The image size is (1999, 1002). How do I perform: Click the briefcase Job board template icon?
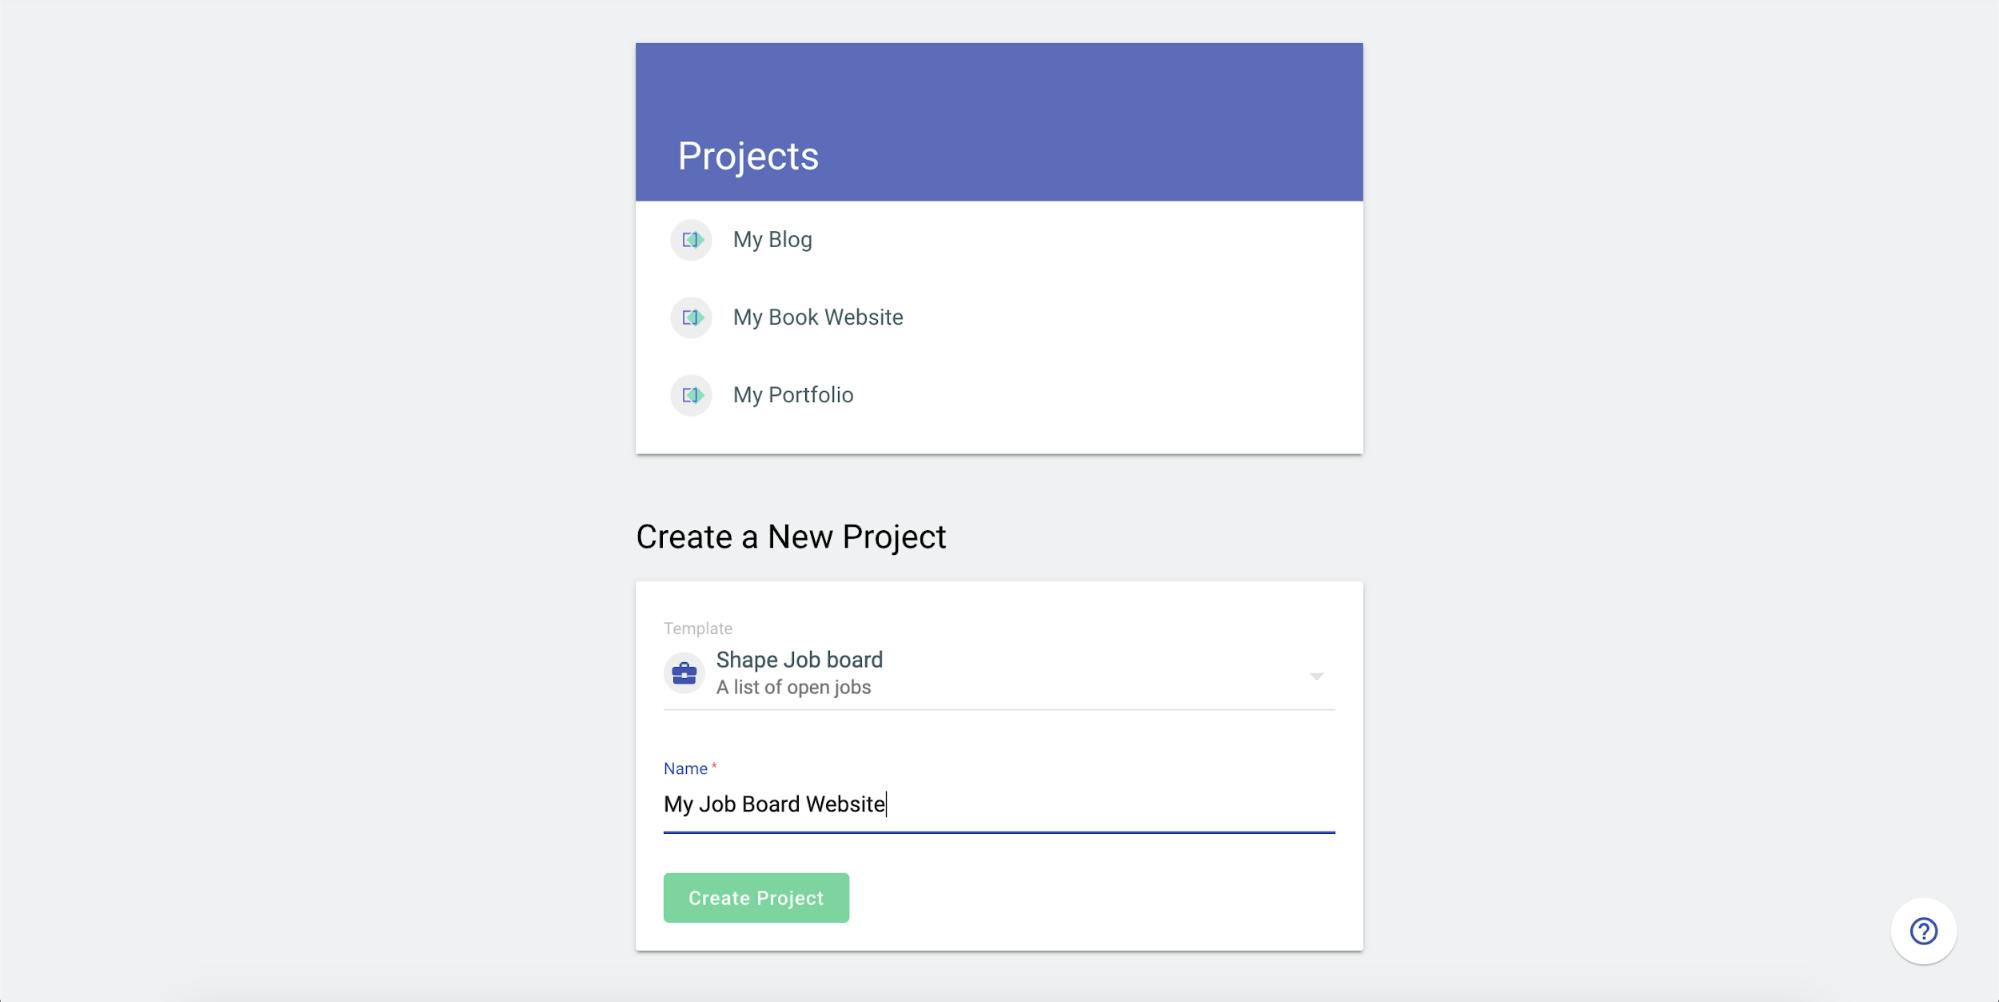(684, 673)
